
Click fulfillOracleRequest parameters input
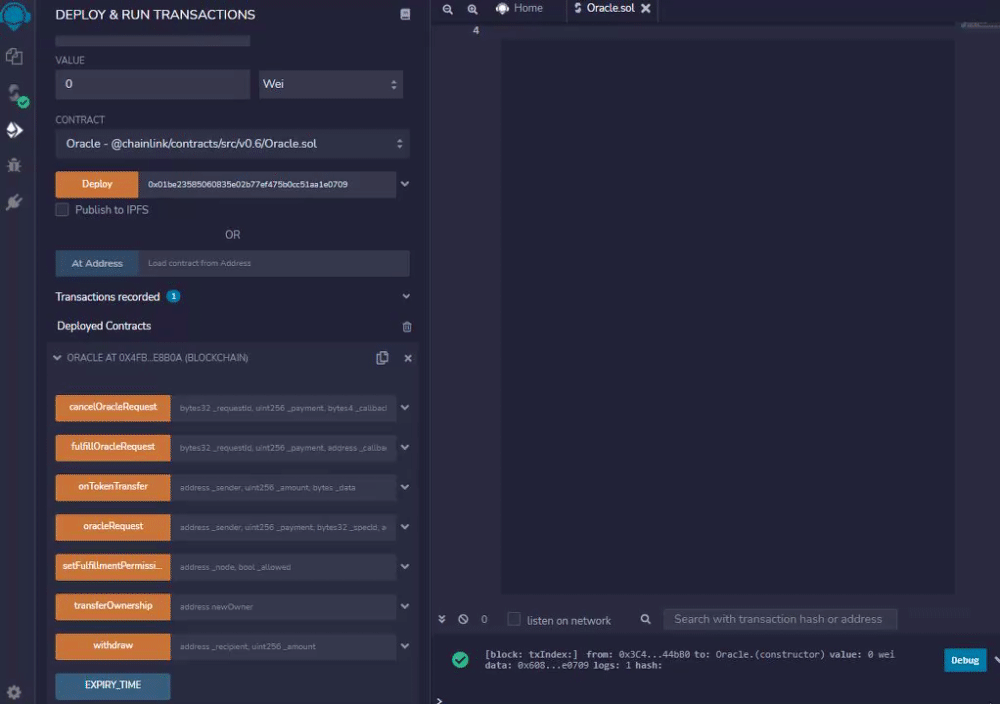[283, 448]
